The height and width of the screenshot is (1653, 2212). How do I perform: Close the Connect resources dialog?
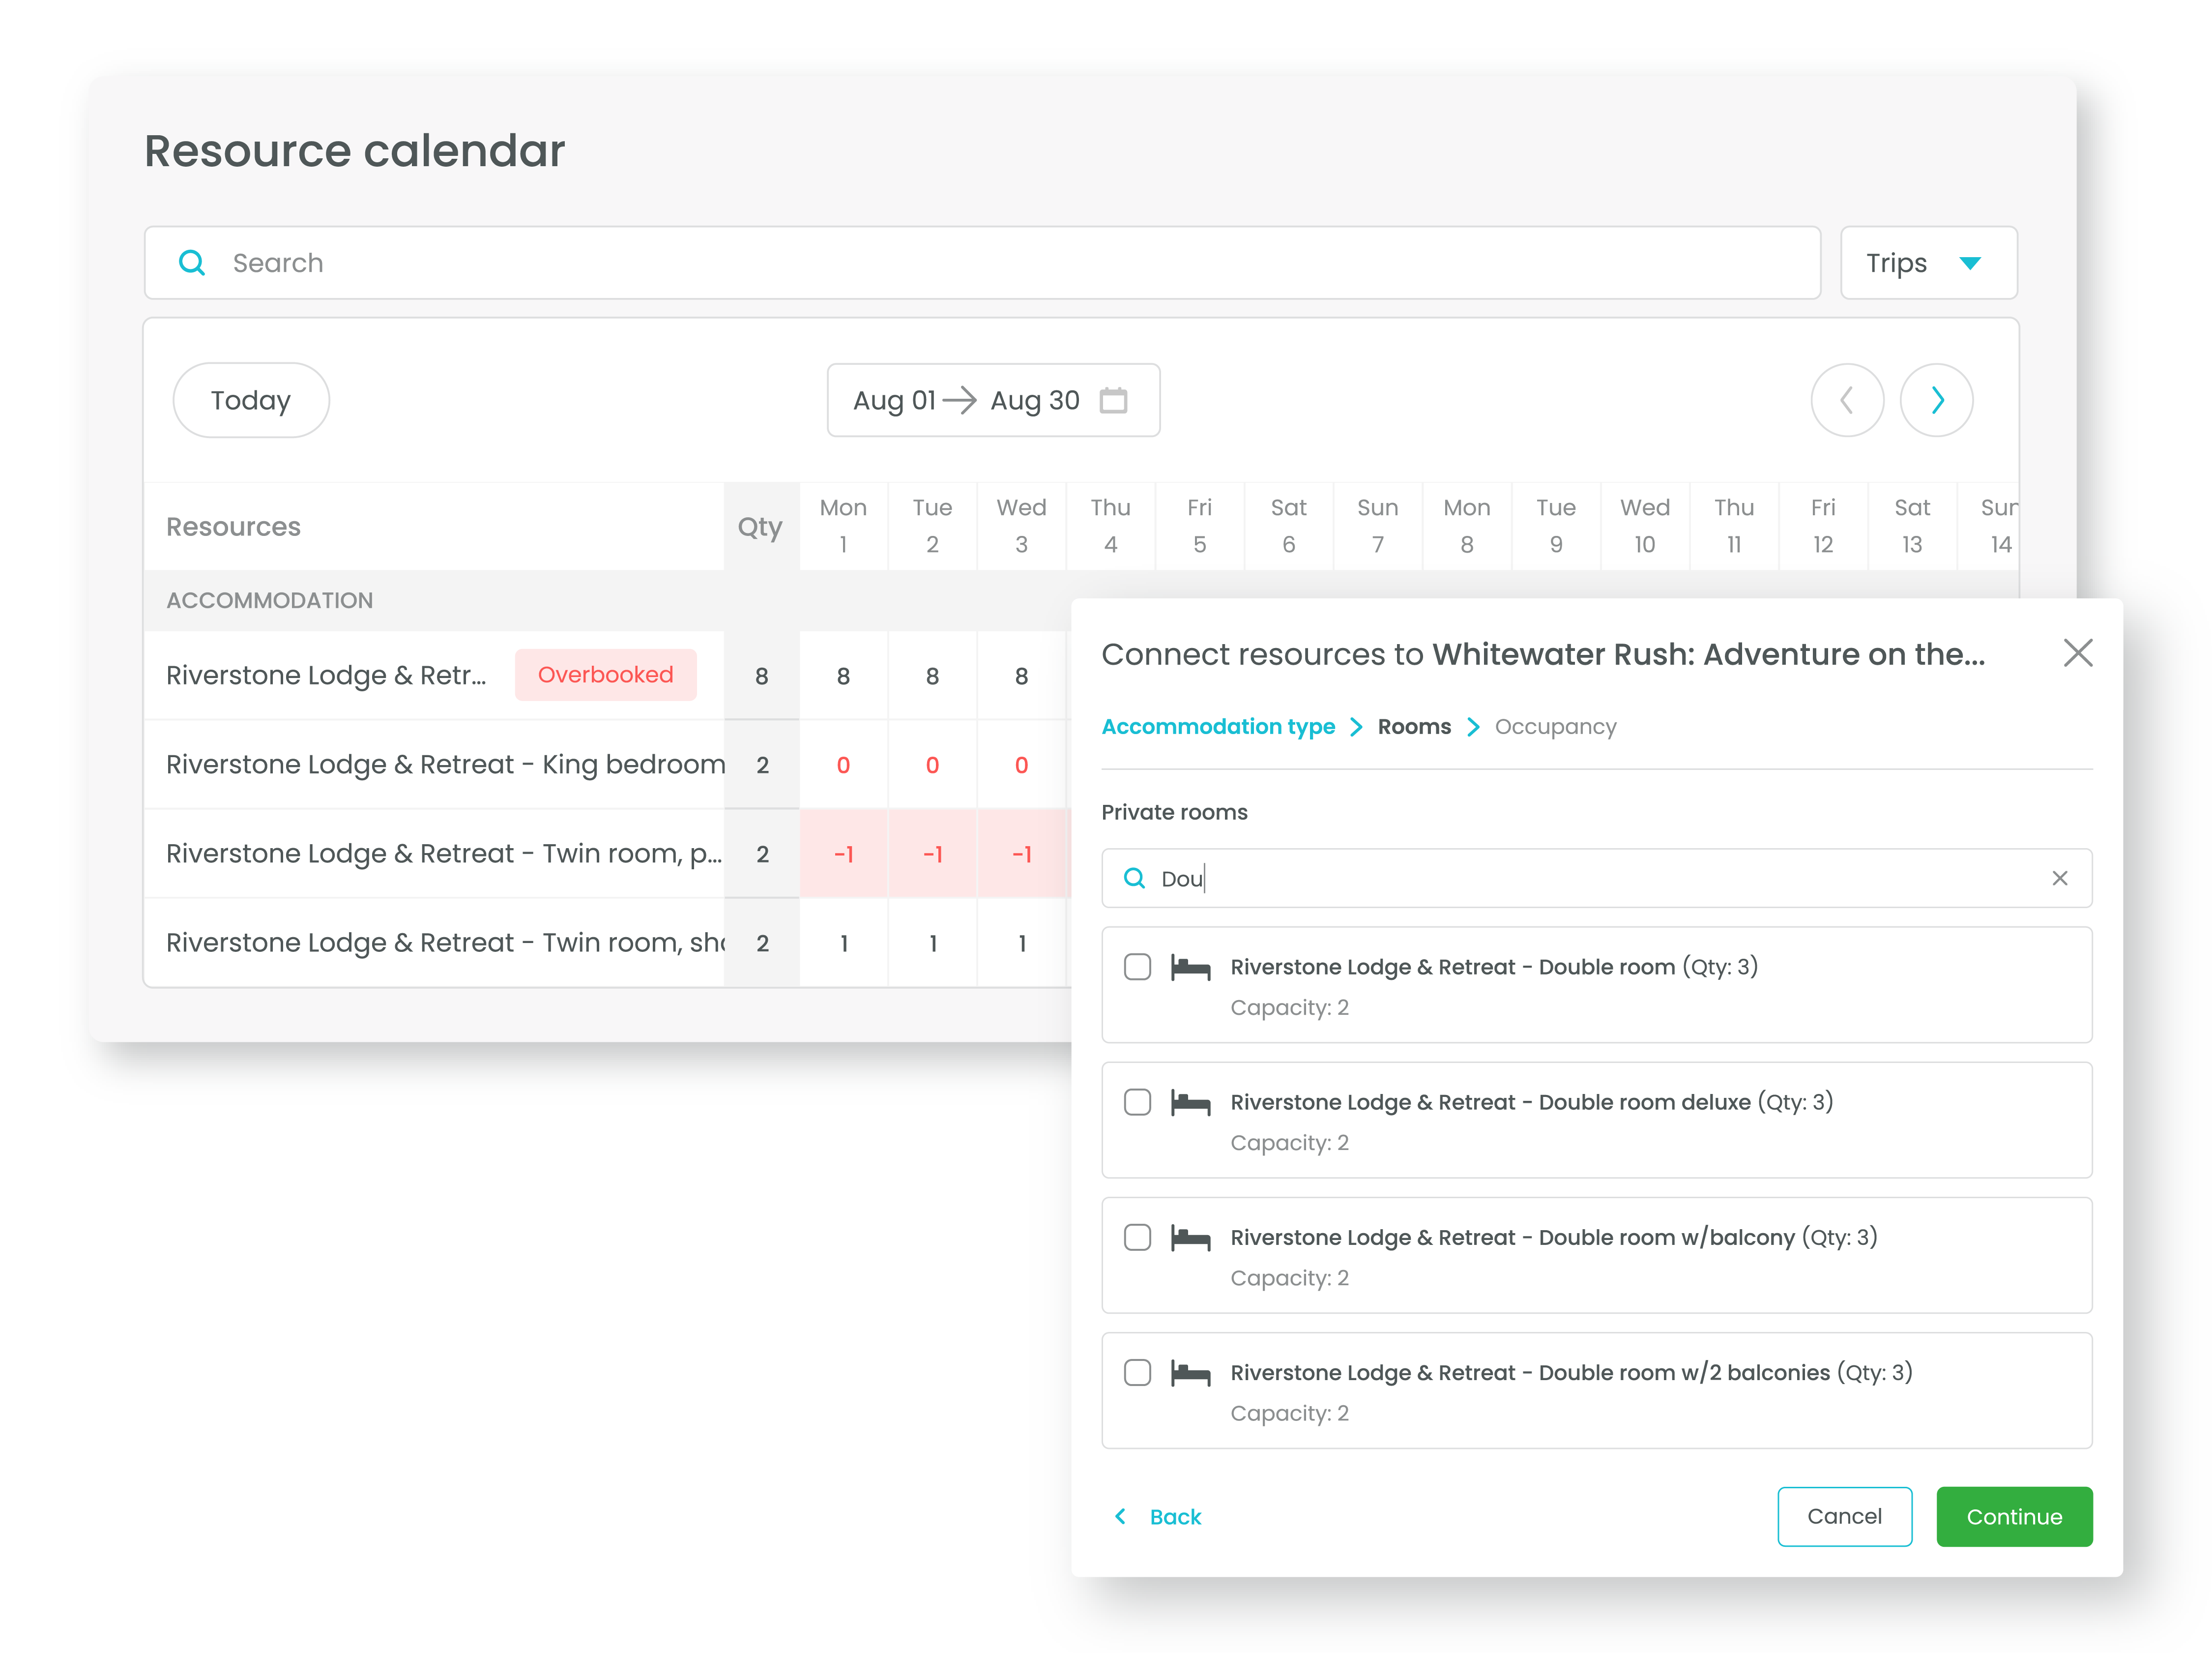click(x=2077, y=653)
